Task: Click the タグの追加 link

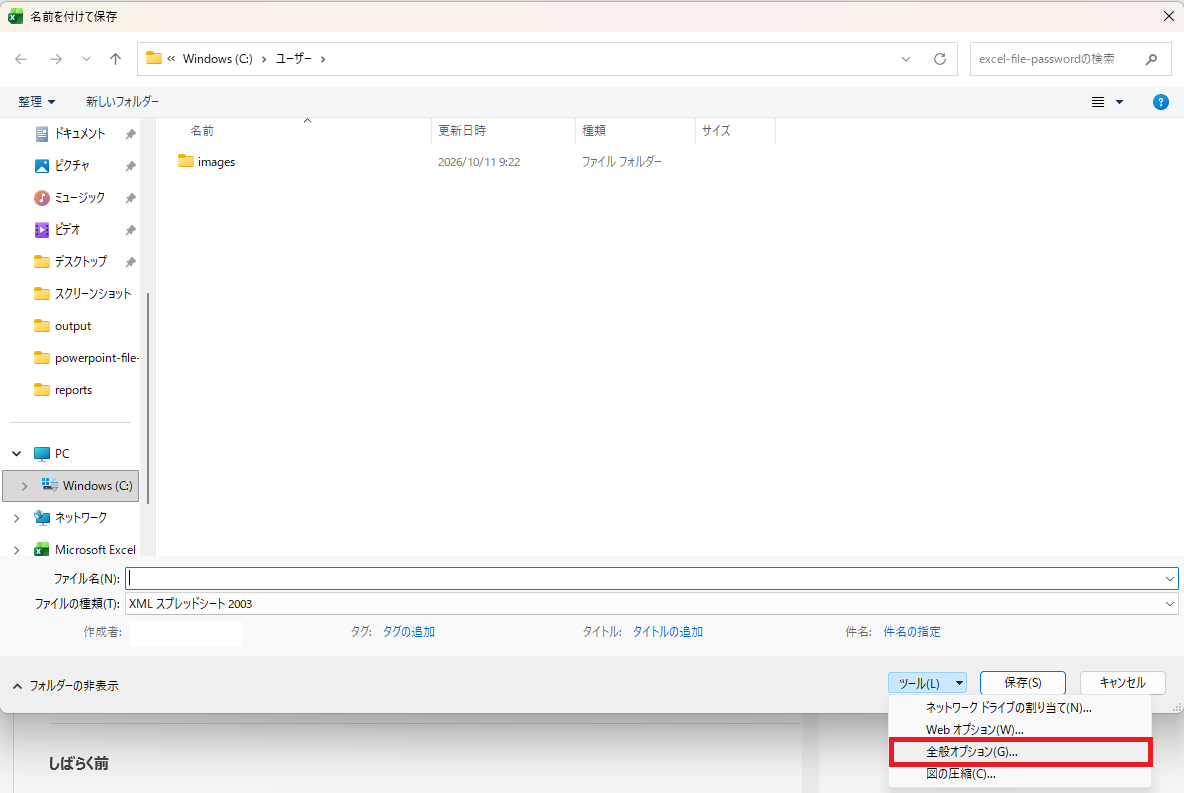Action: (409, 632)
